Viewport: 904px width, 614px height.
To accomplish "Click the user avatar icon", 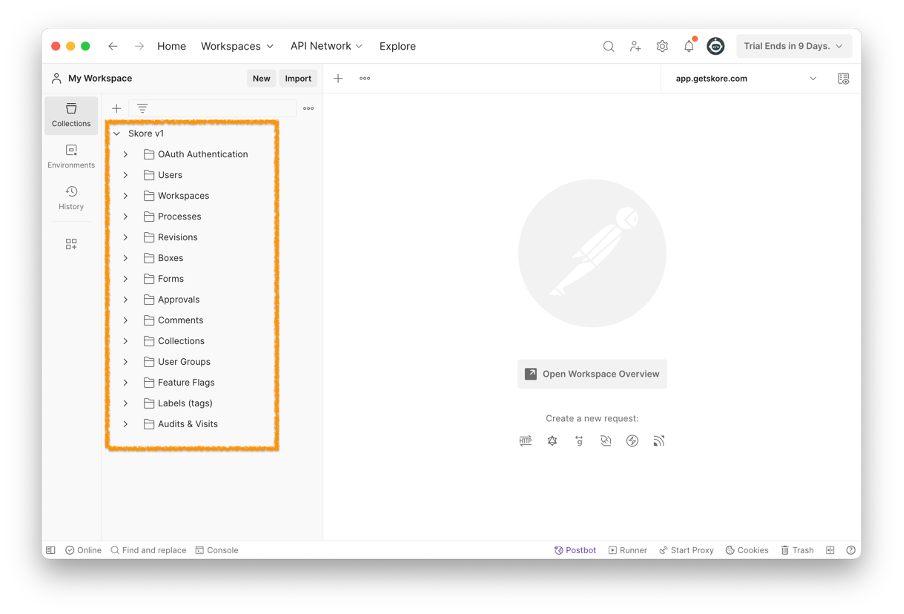I will [x=715, y=46].
